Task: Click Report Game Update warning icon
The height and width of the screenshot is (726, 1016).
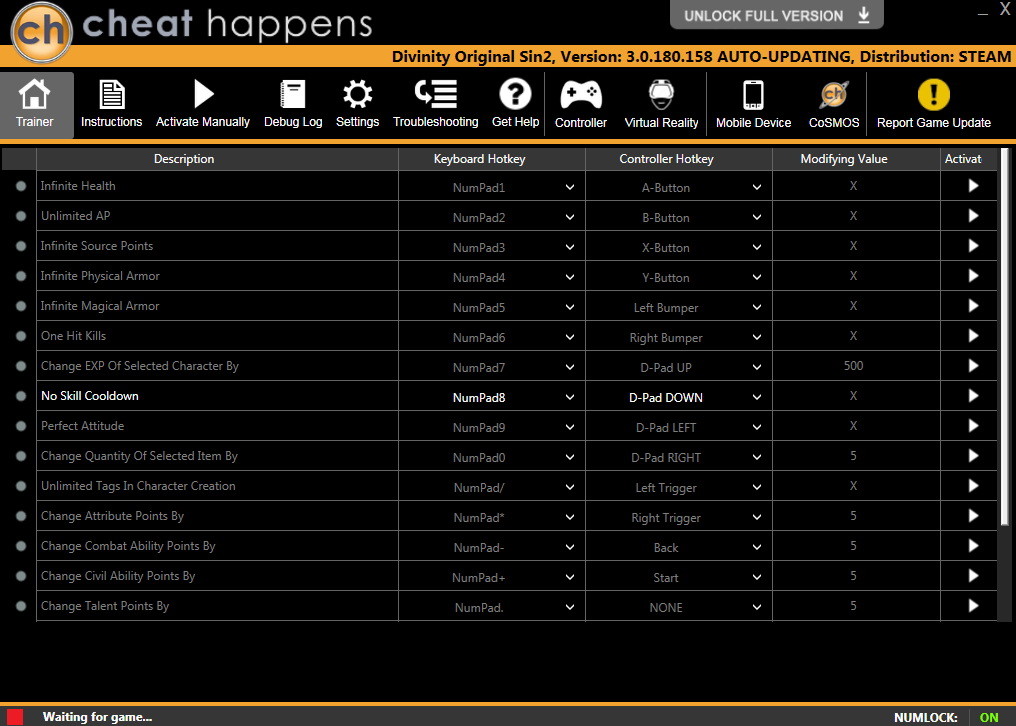Action: (x=934, y=95)
